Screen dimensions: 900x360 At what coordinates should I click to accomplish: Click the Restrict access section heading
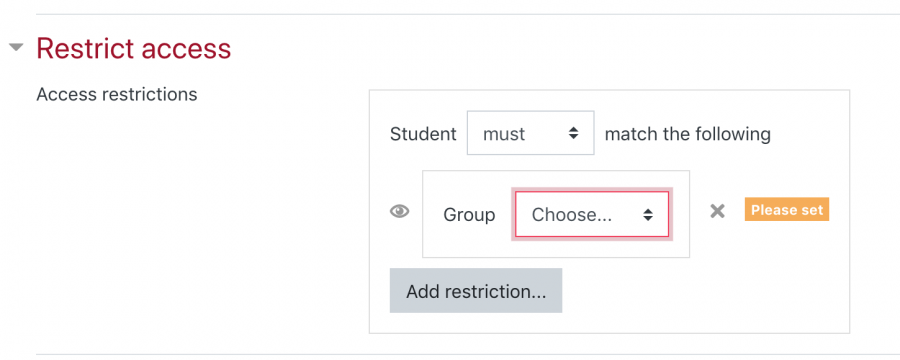[x=134, y=48]
